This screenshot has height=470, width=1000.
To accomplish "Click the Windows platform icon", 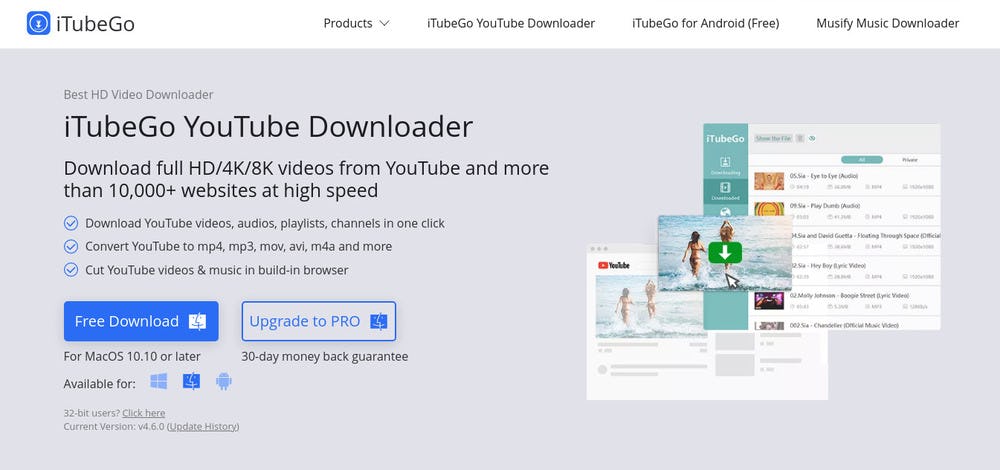I will (158, 381).
